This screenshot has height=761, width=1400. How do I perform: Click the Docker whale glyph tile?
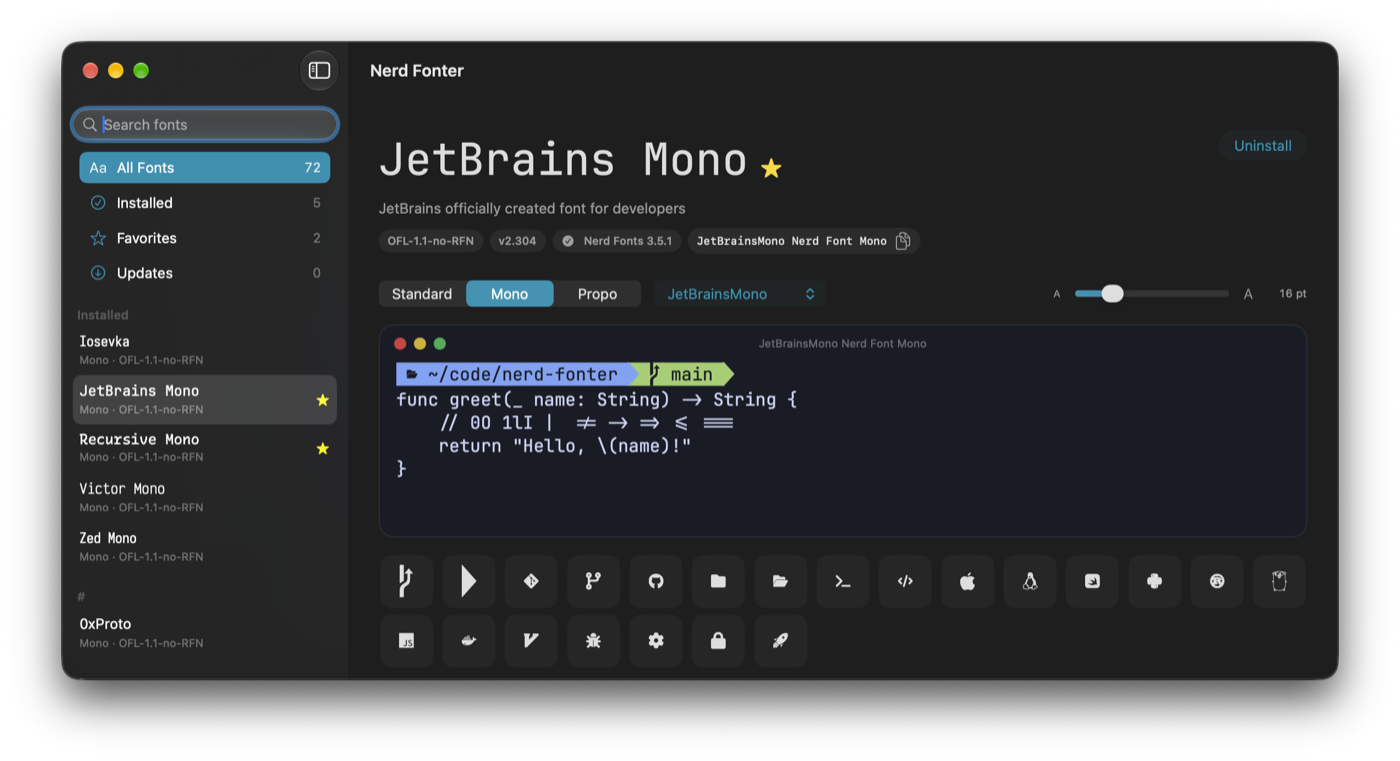(469, 641)
